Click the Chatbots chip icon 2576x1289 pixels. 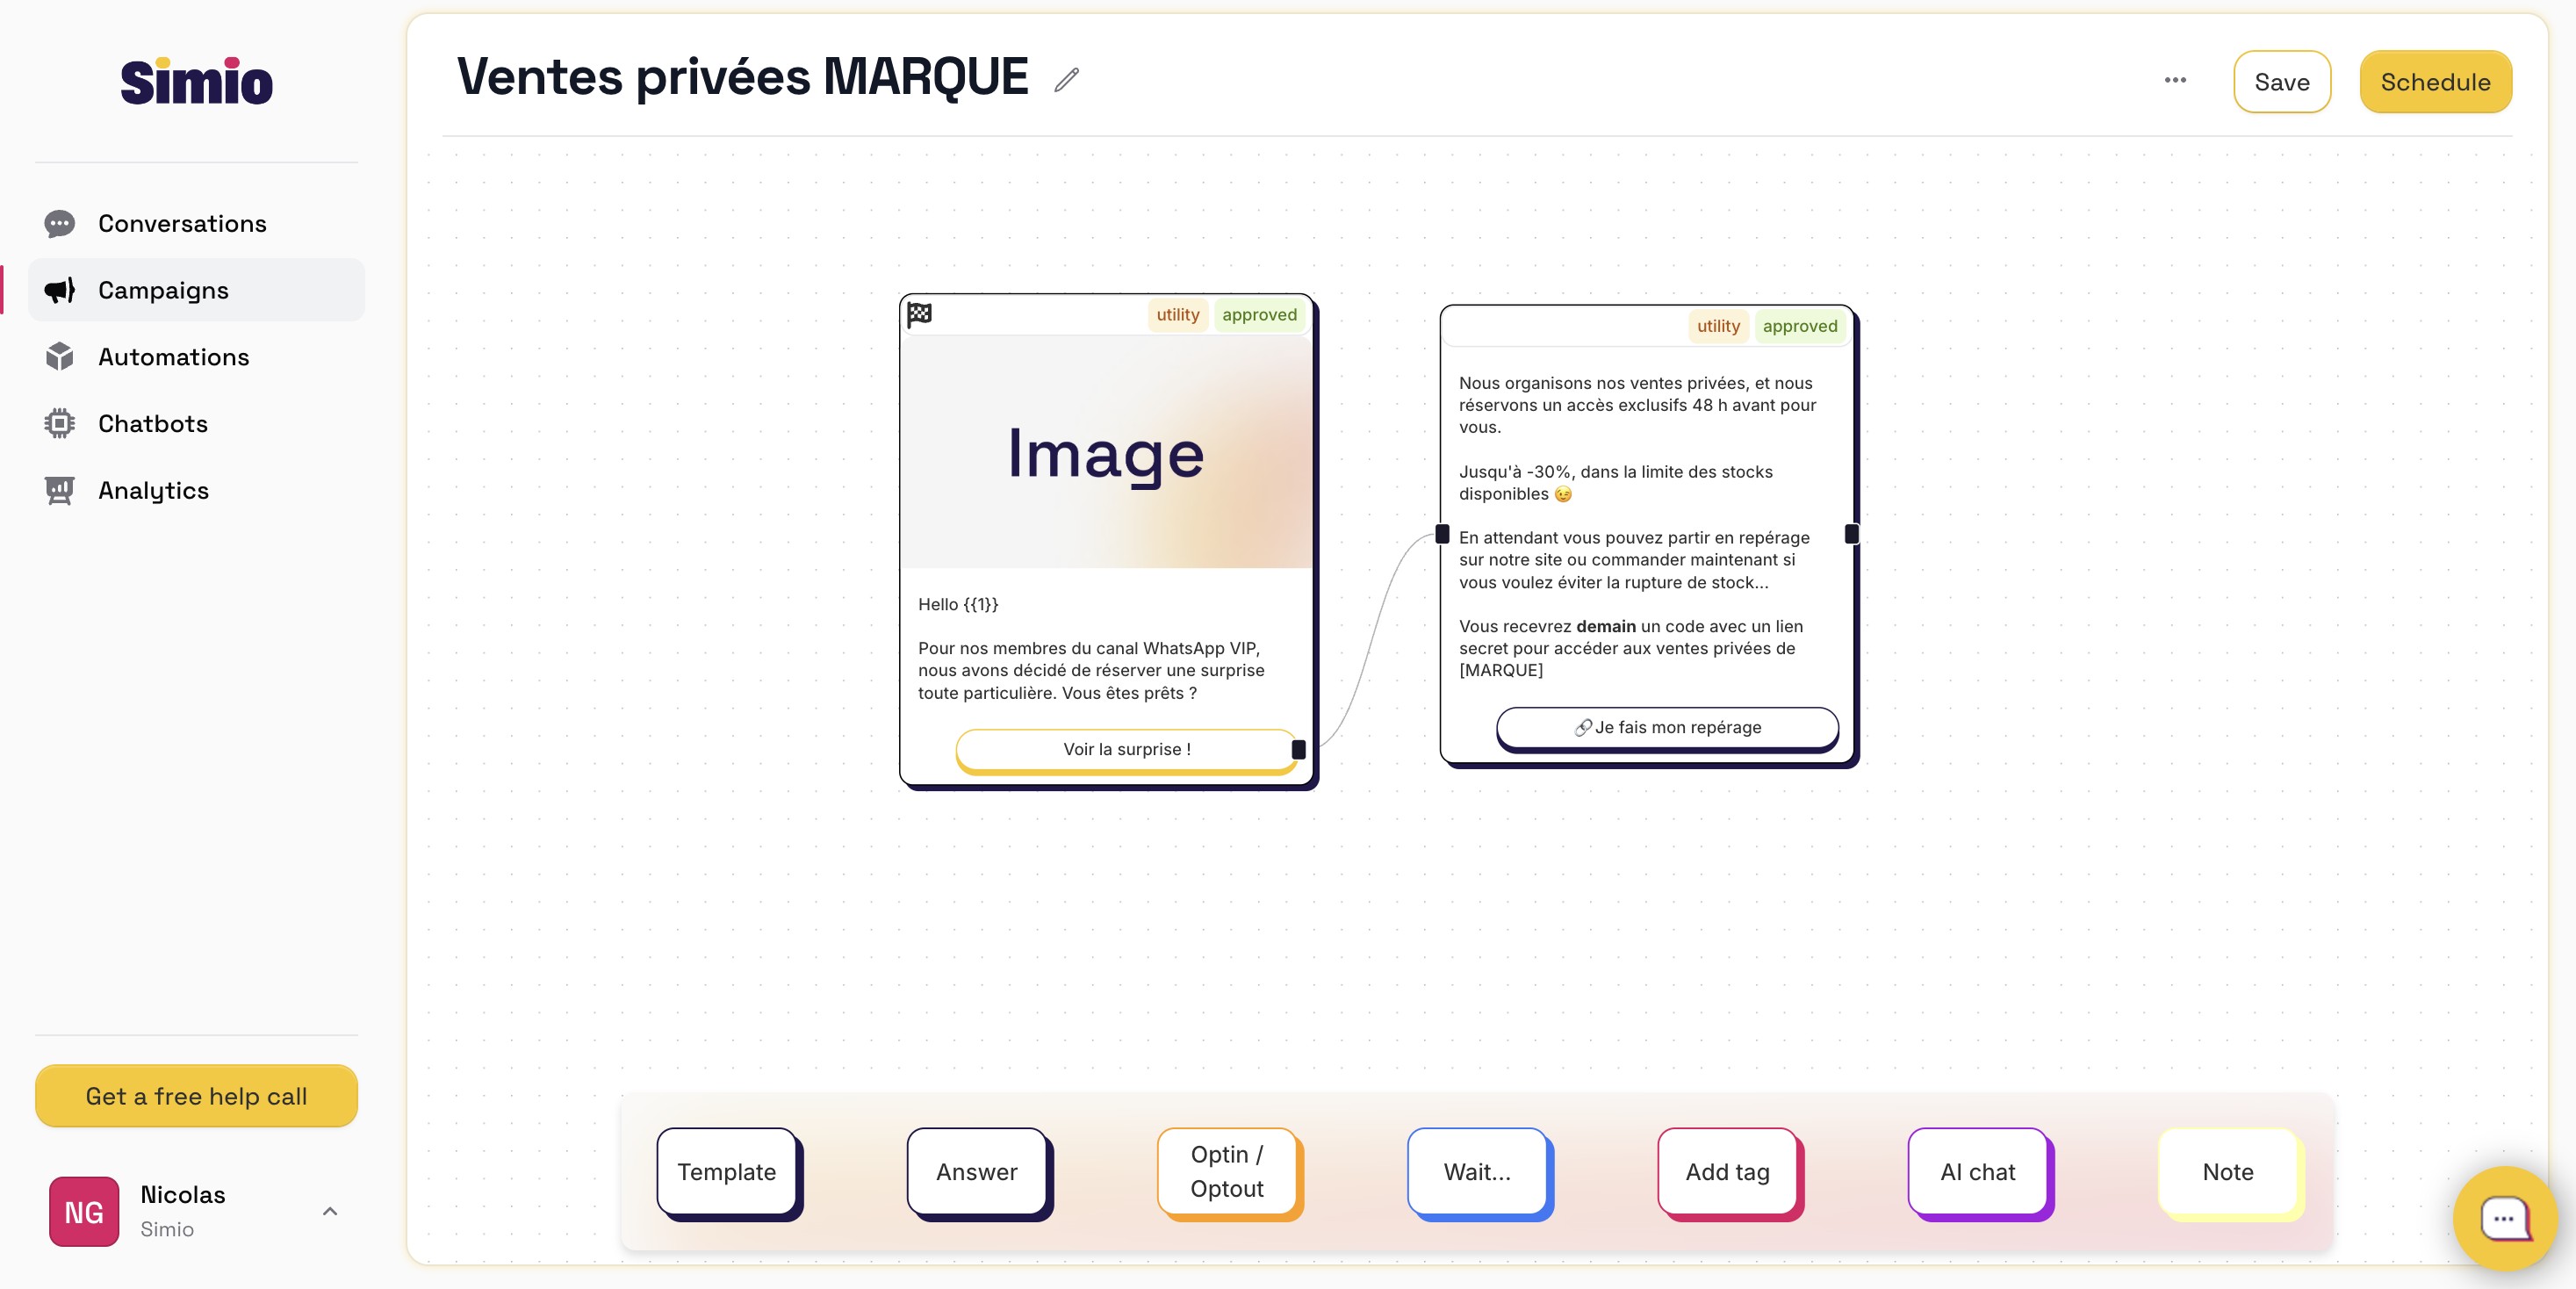point(60,424)
